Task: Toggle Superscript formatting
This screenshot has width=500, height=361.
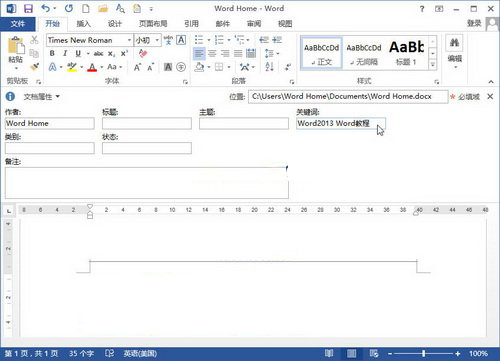Action: coord(124,53)
